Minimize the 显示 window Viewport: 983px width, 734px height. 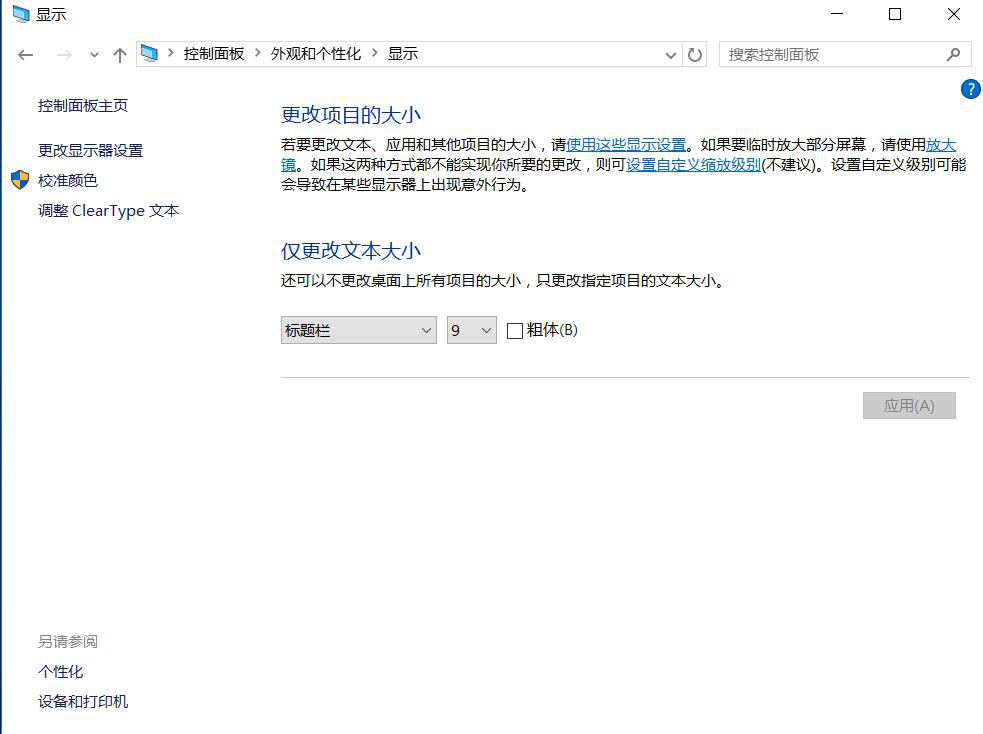tap(837, 14)
